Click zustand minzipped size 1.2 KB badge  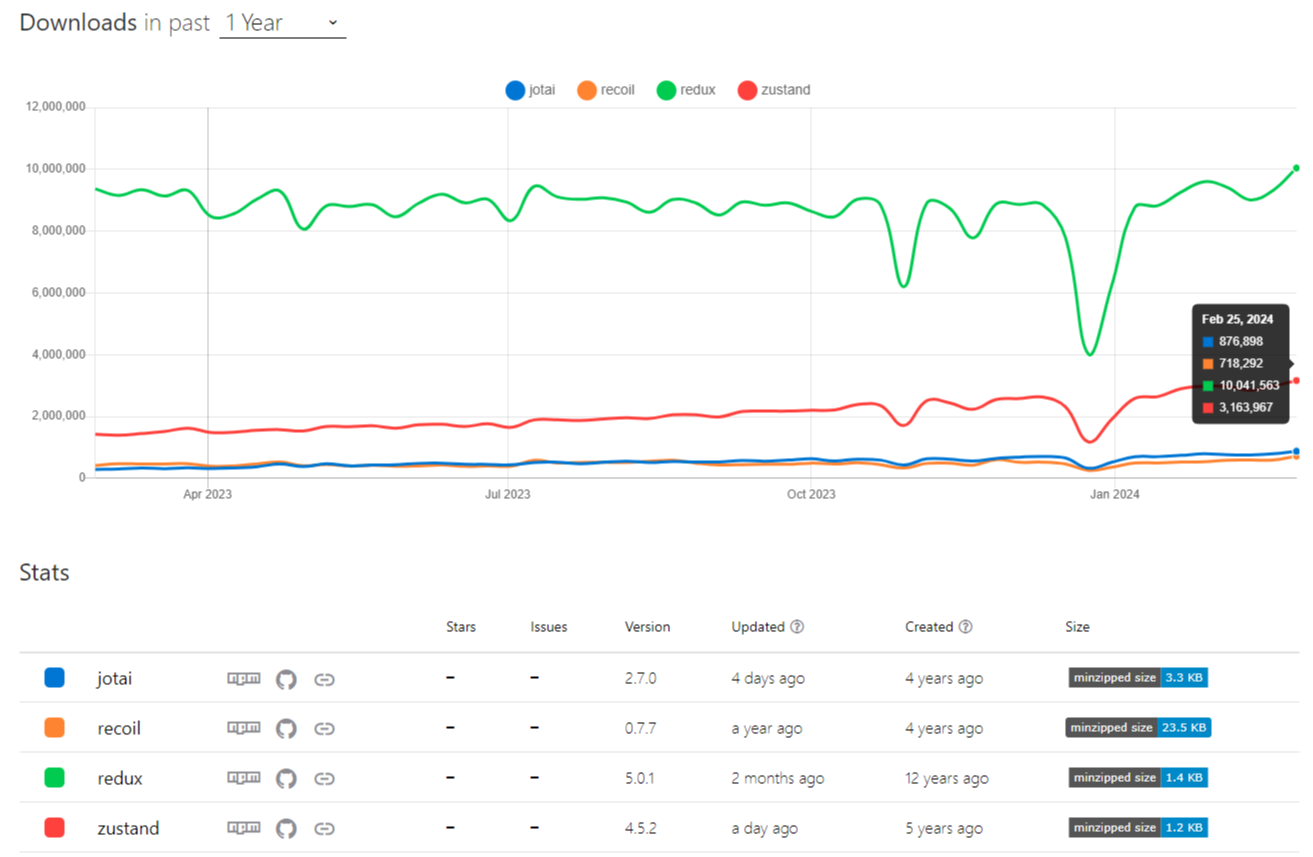[x=1138, y=828]
